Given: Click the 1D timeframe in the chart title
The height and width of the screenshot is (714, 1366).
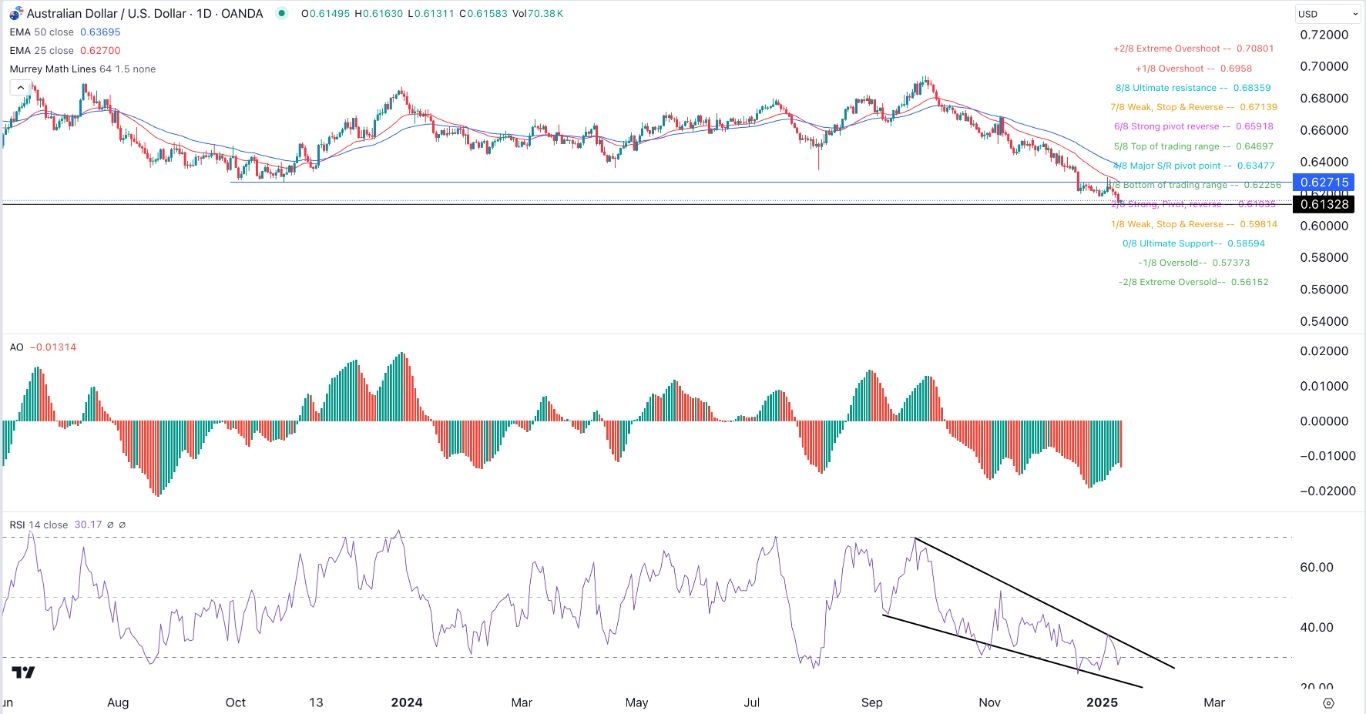Looking at the screenshot, I should (202, 13).
